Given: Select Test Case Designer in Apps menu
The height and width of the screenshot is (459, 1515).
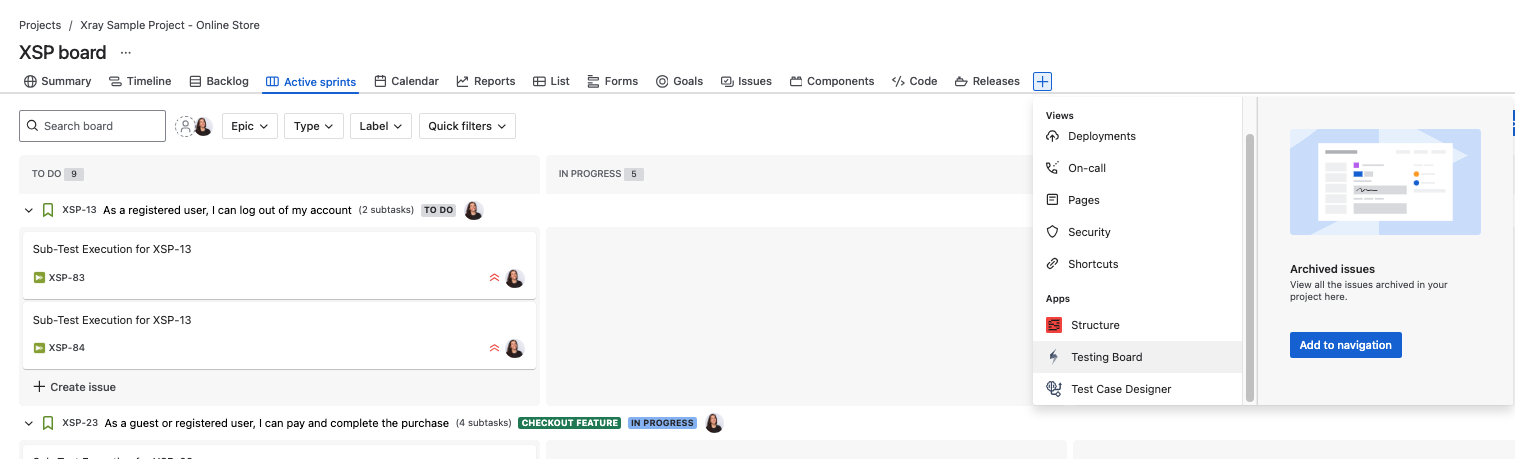Looking at the screenshot, I should (1137, 389).
